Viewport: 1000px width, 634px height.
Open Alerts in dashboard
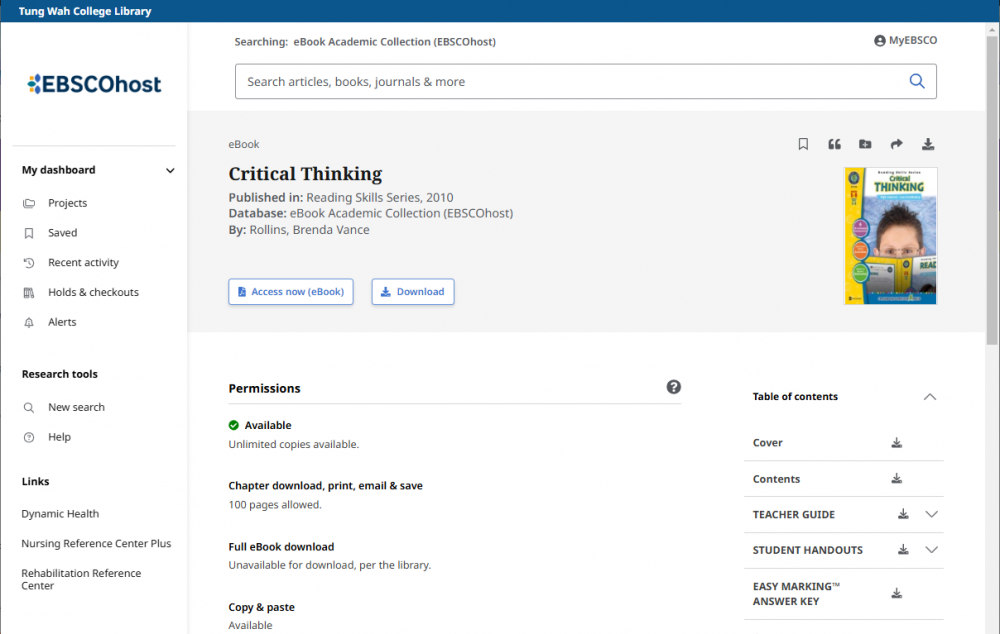tap(62, 322)
